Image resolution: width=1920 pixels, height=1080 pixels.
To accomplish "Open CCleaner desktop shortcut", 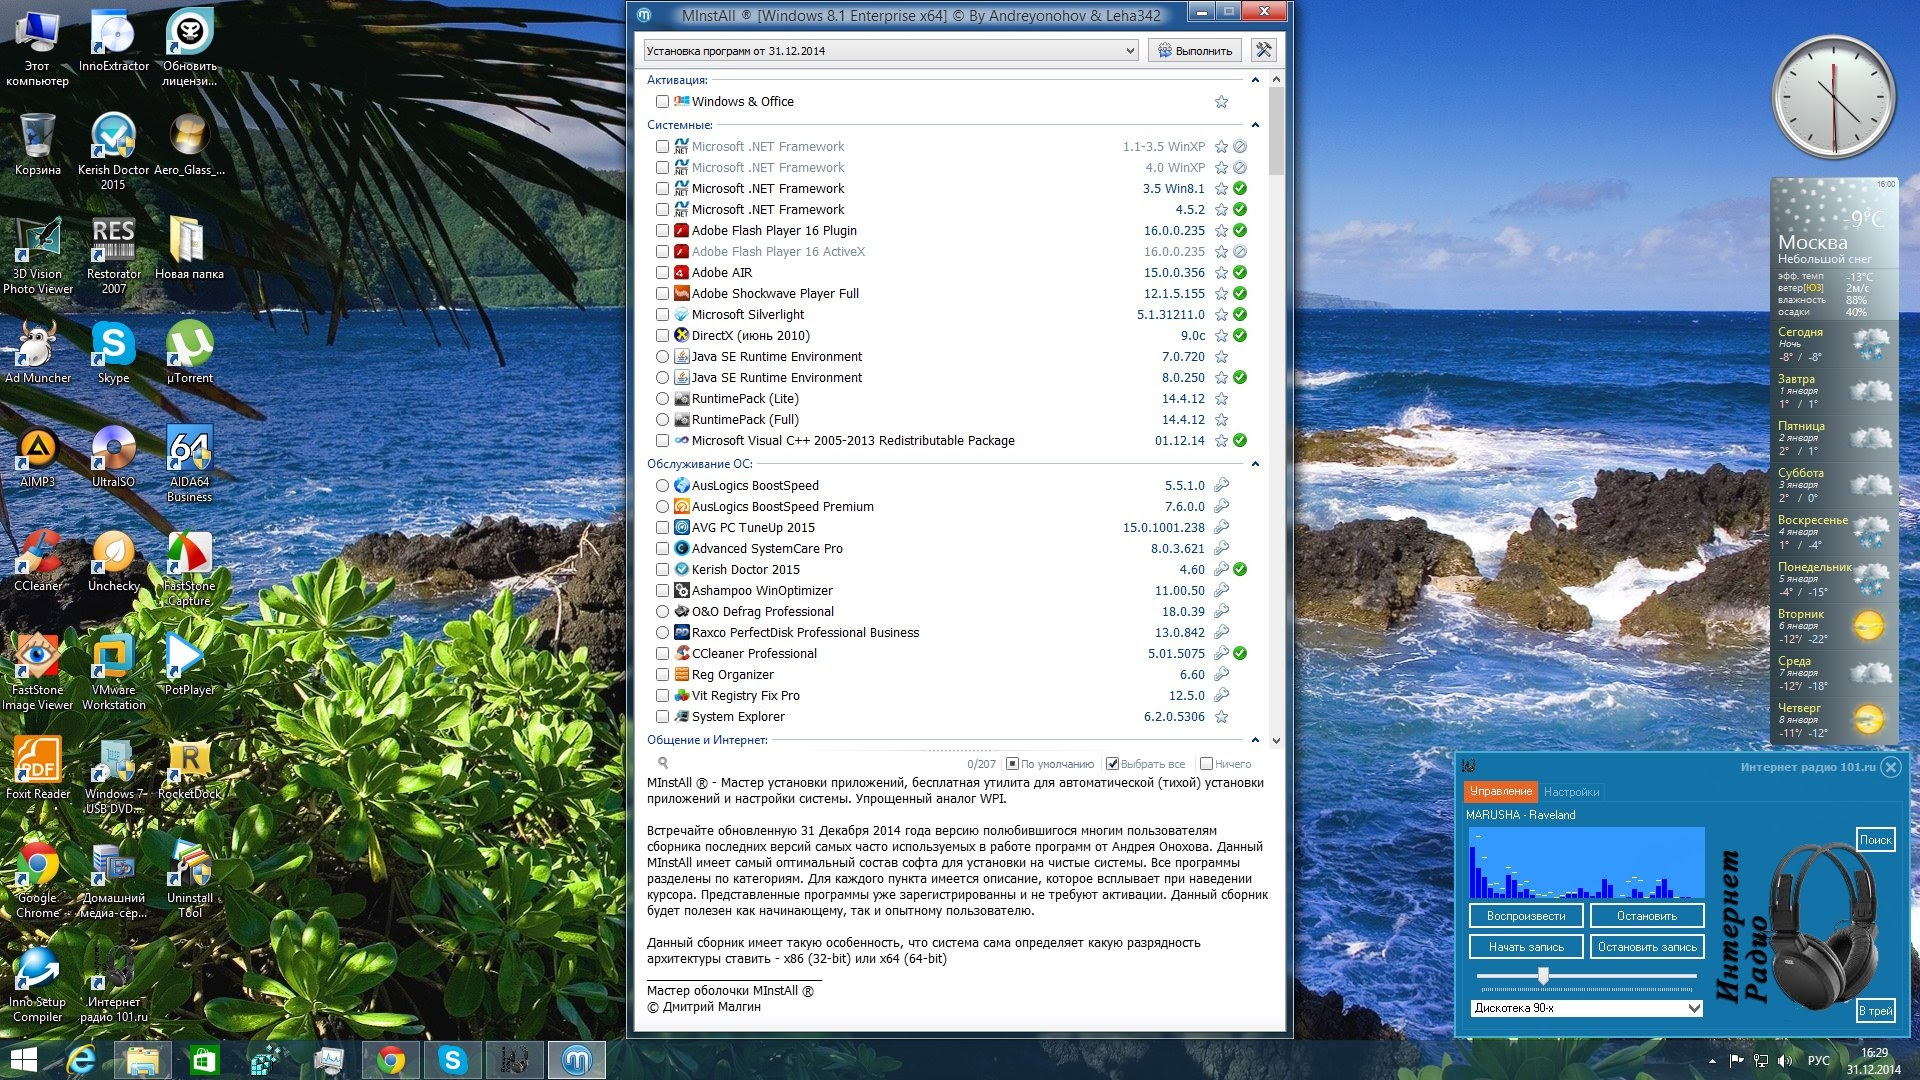I will pos(38,561).
